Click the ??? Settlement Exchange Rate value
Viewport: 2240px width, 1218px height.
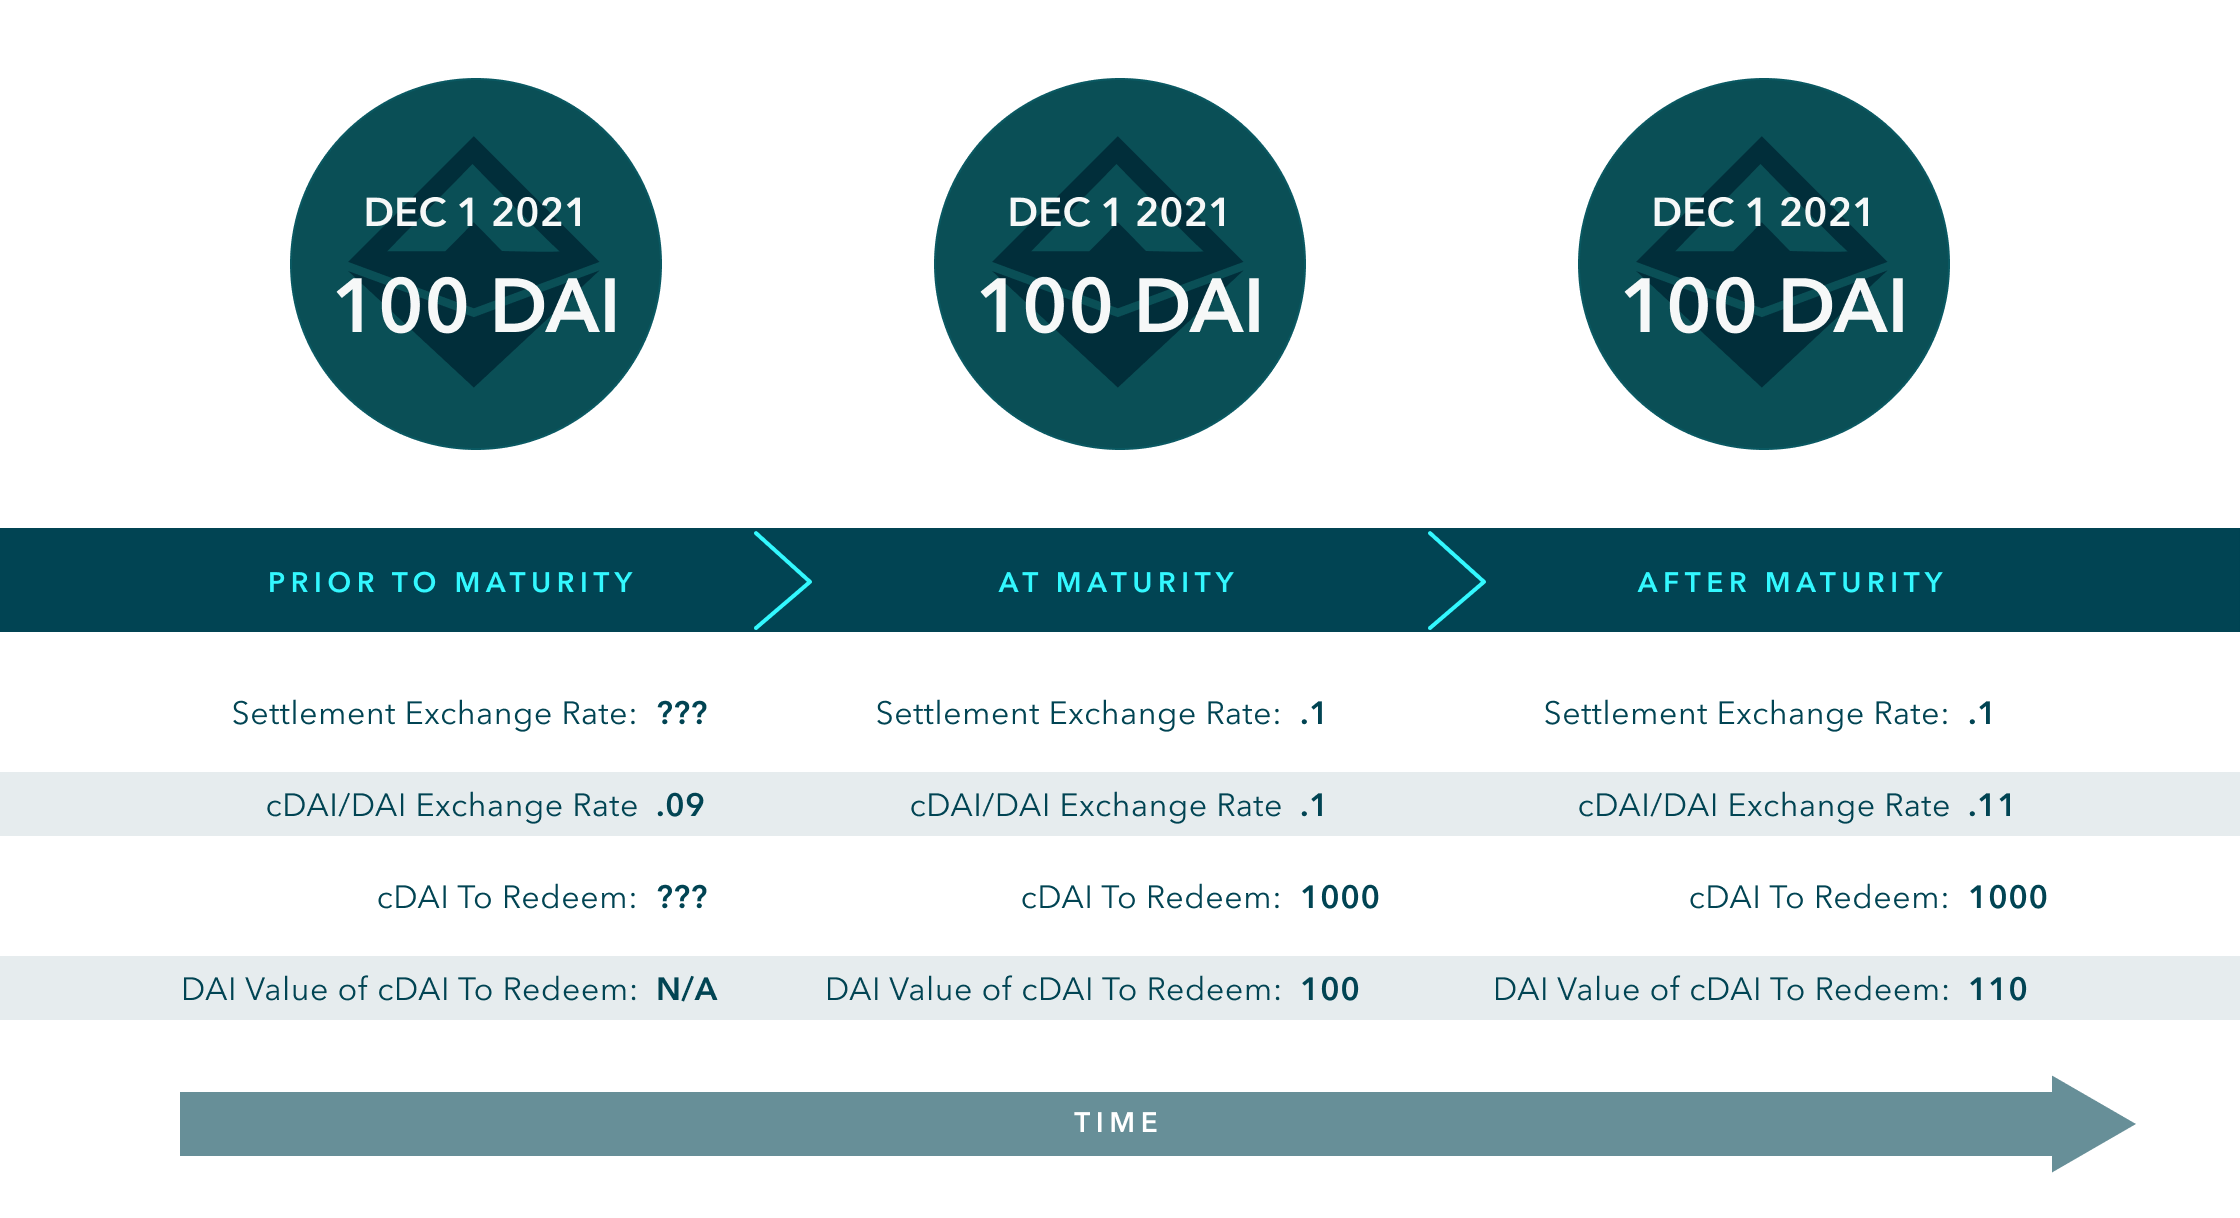(x=682, y=713)
